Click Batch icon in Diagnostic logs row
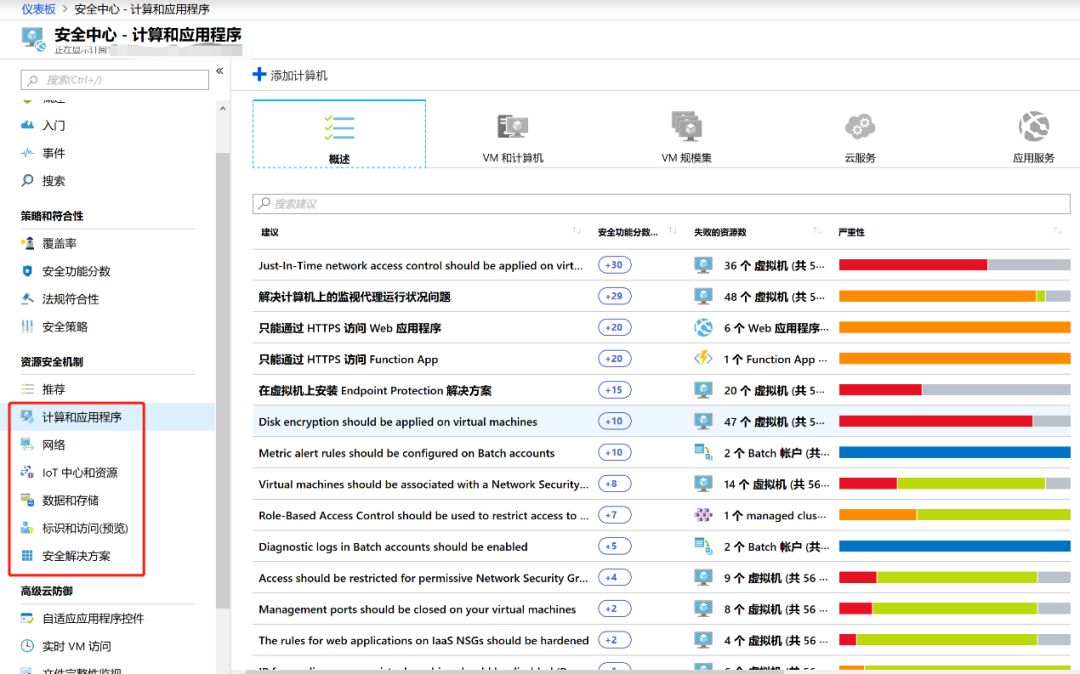The width and height of the screenshot is (1080, 674). pyautogui.click(x=703, y=546)
